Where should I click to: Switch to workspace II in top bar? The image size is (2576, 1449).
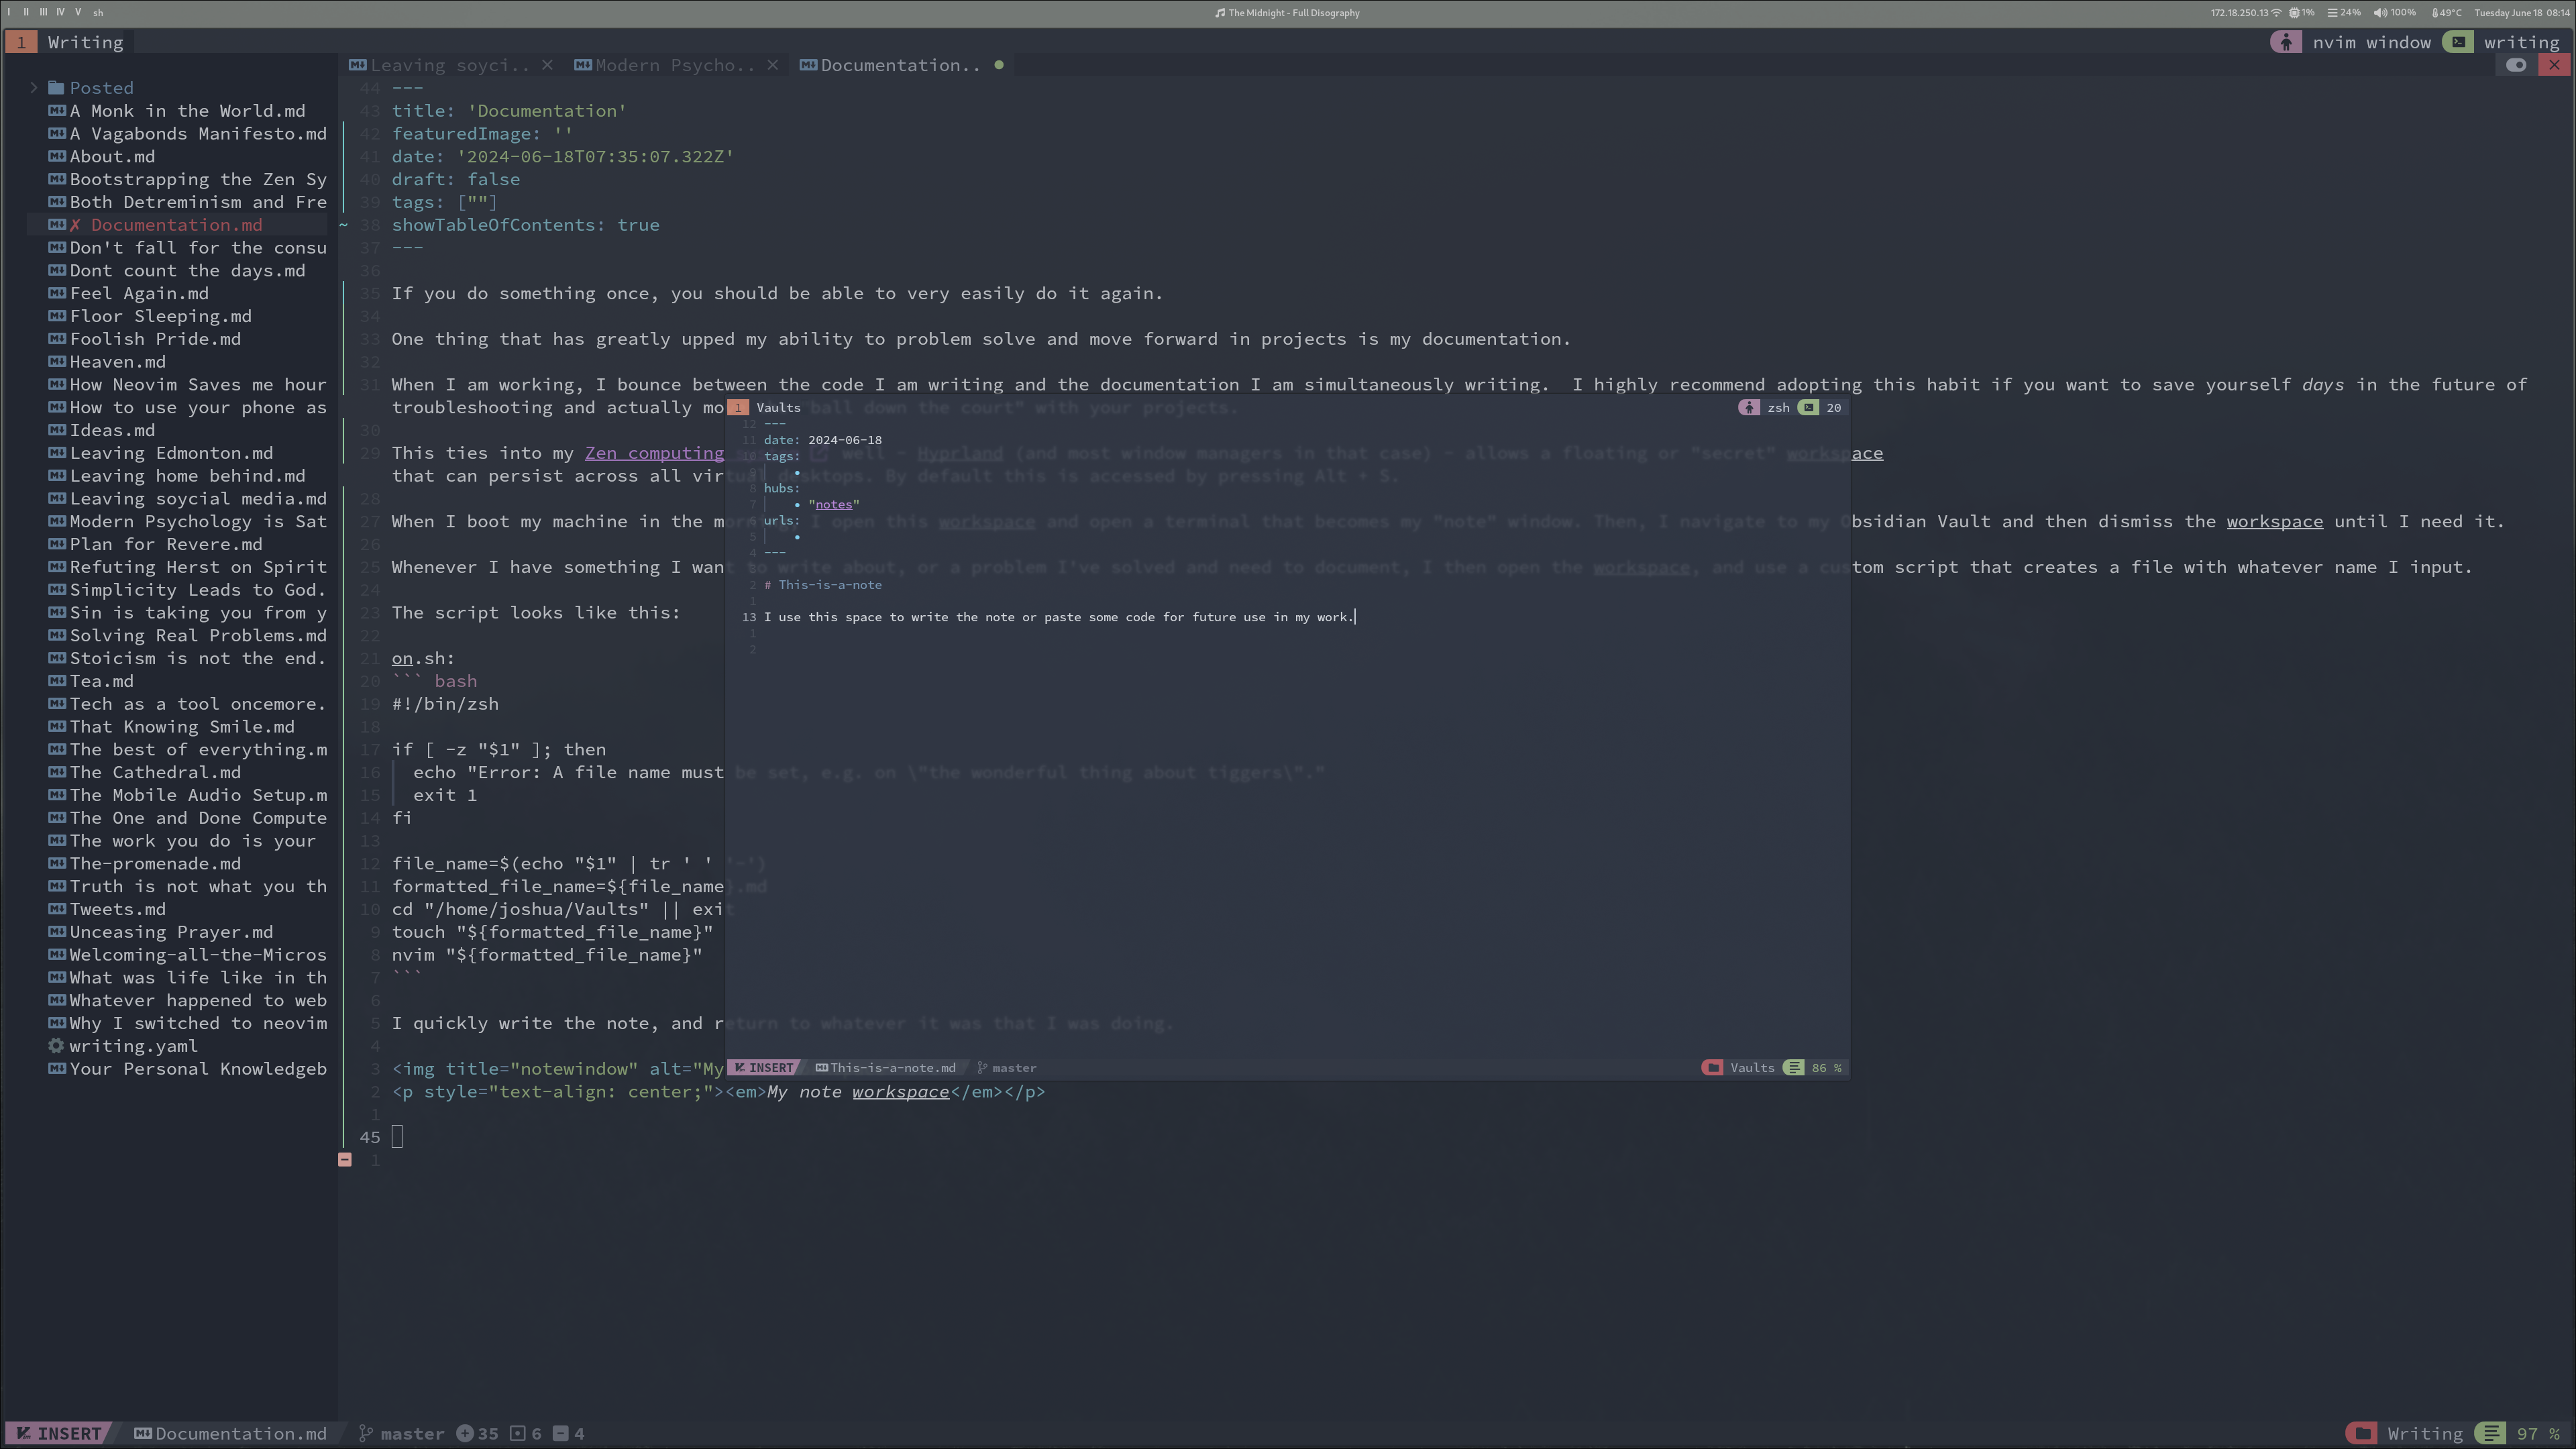[26, 13]
